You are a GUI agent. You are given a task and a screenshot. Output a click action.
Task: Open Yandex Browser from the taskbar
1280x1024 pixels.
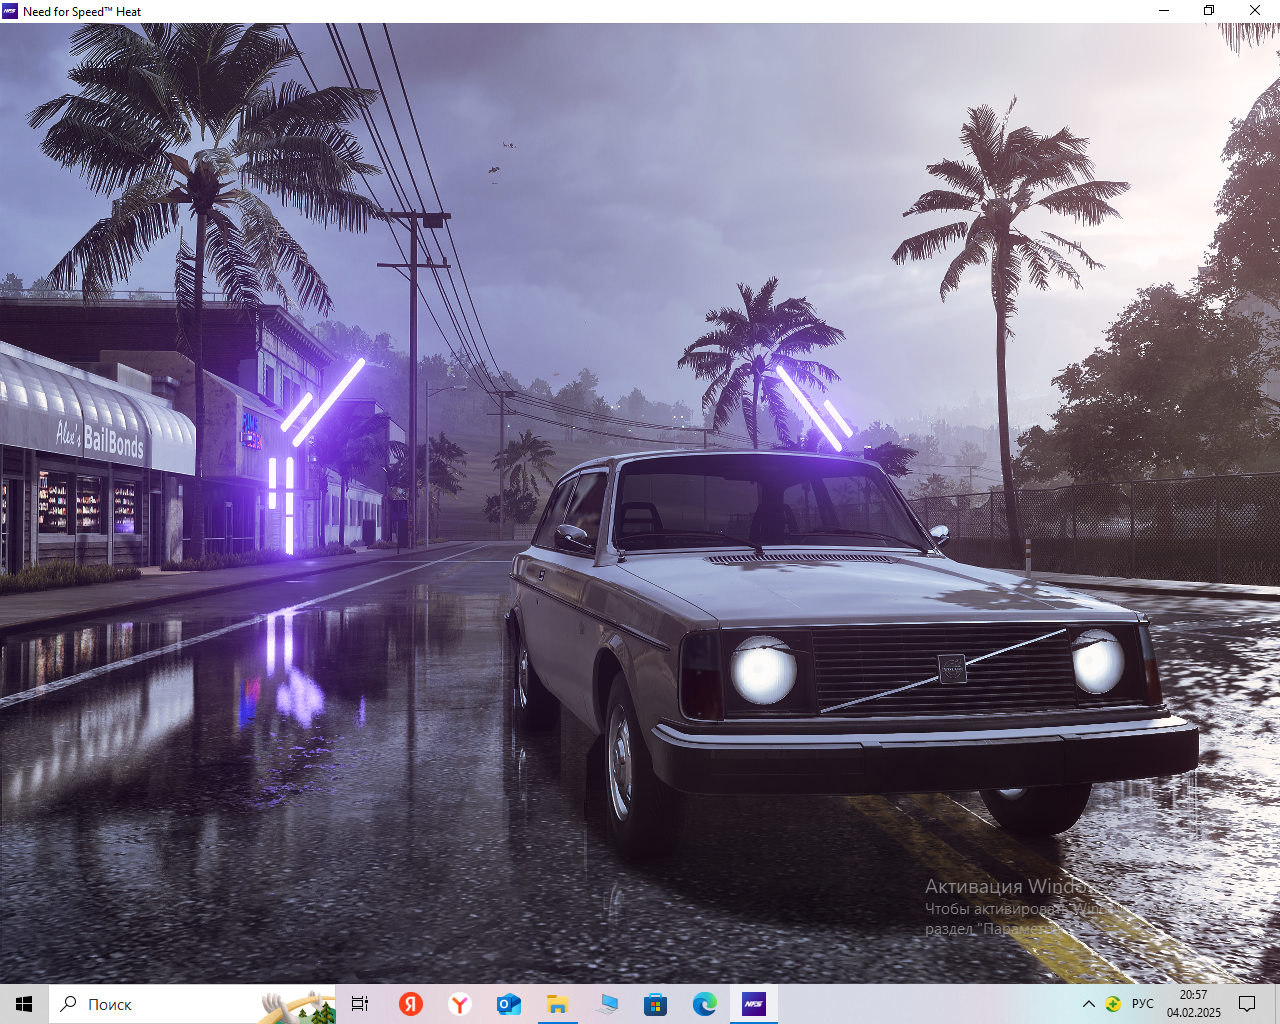[460, 1004]
